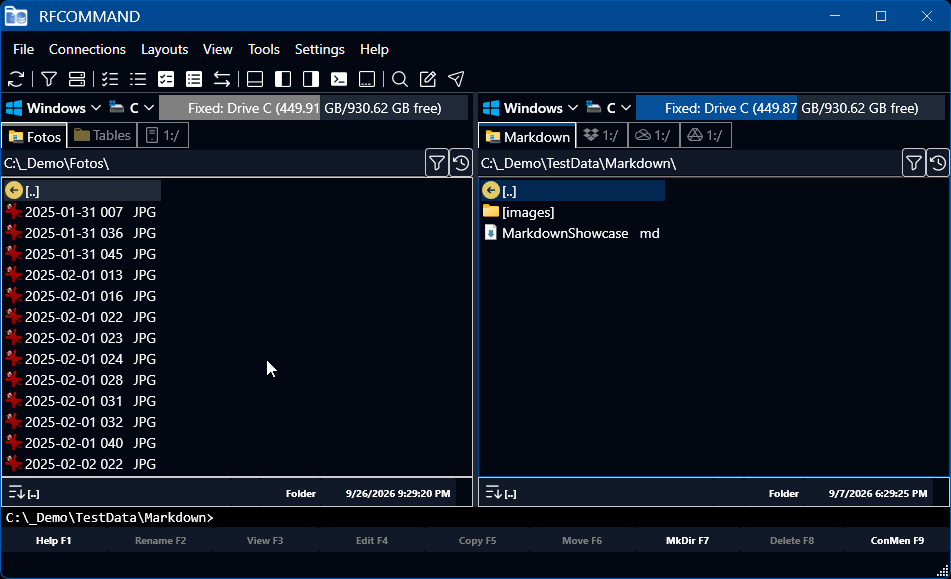Switch to the plain bullet list view icon
This screenshot has width=951, height=579.
coord(138,79)
